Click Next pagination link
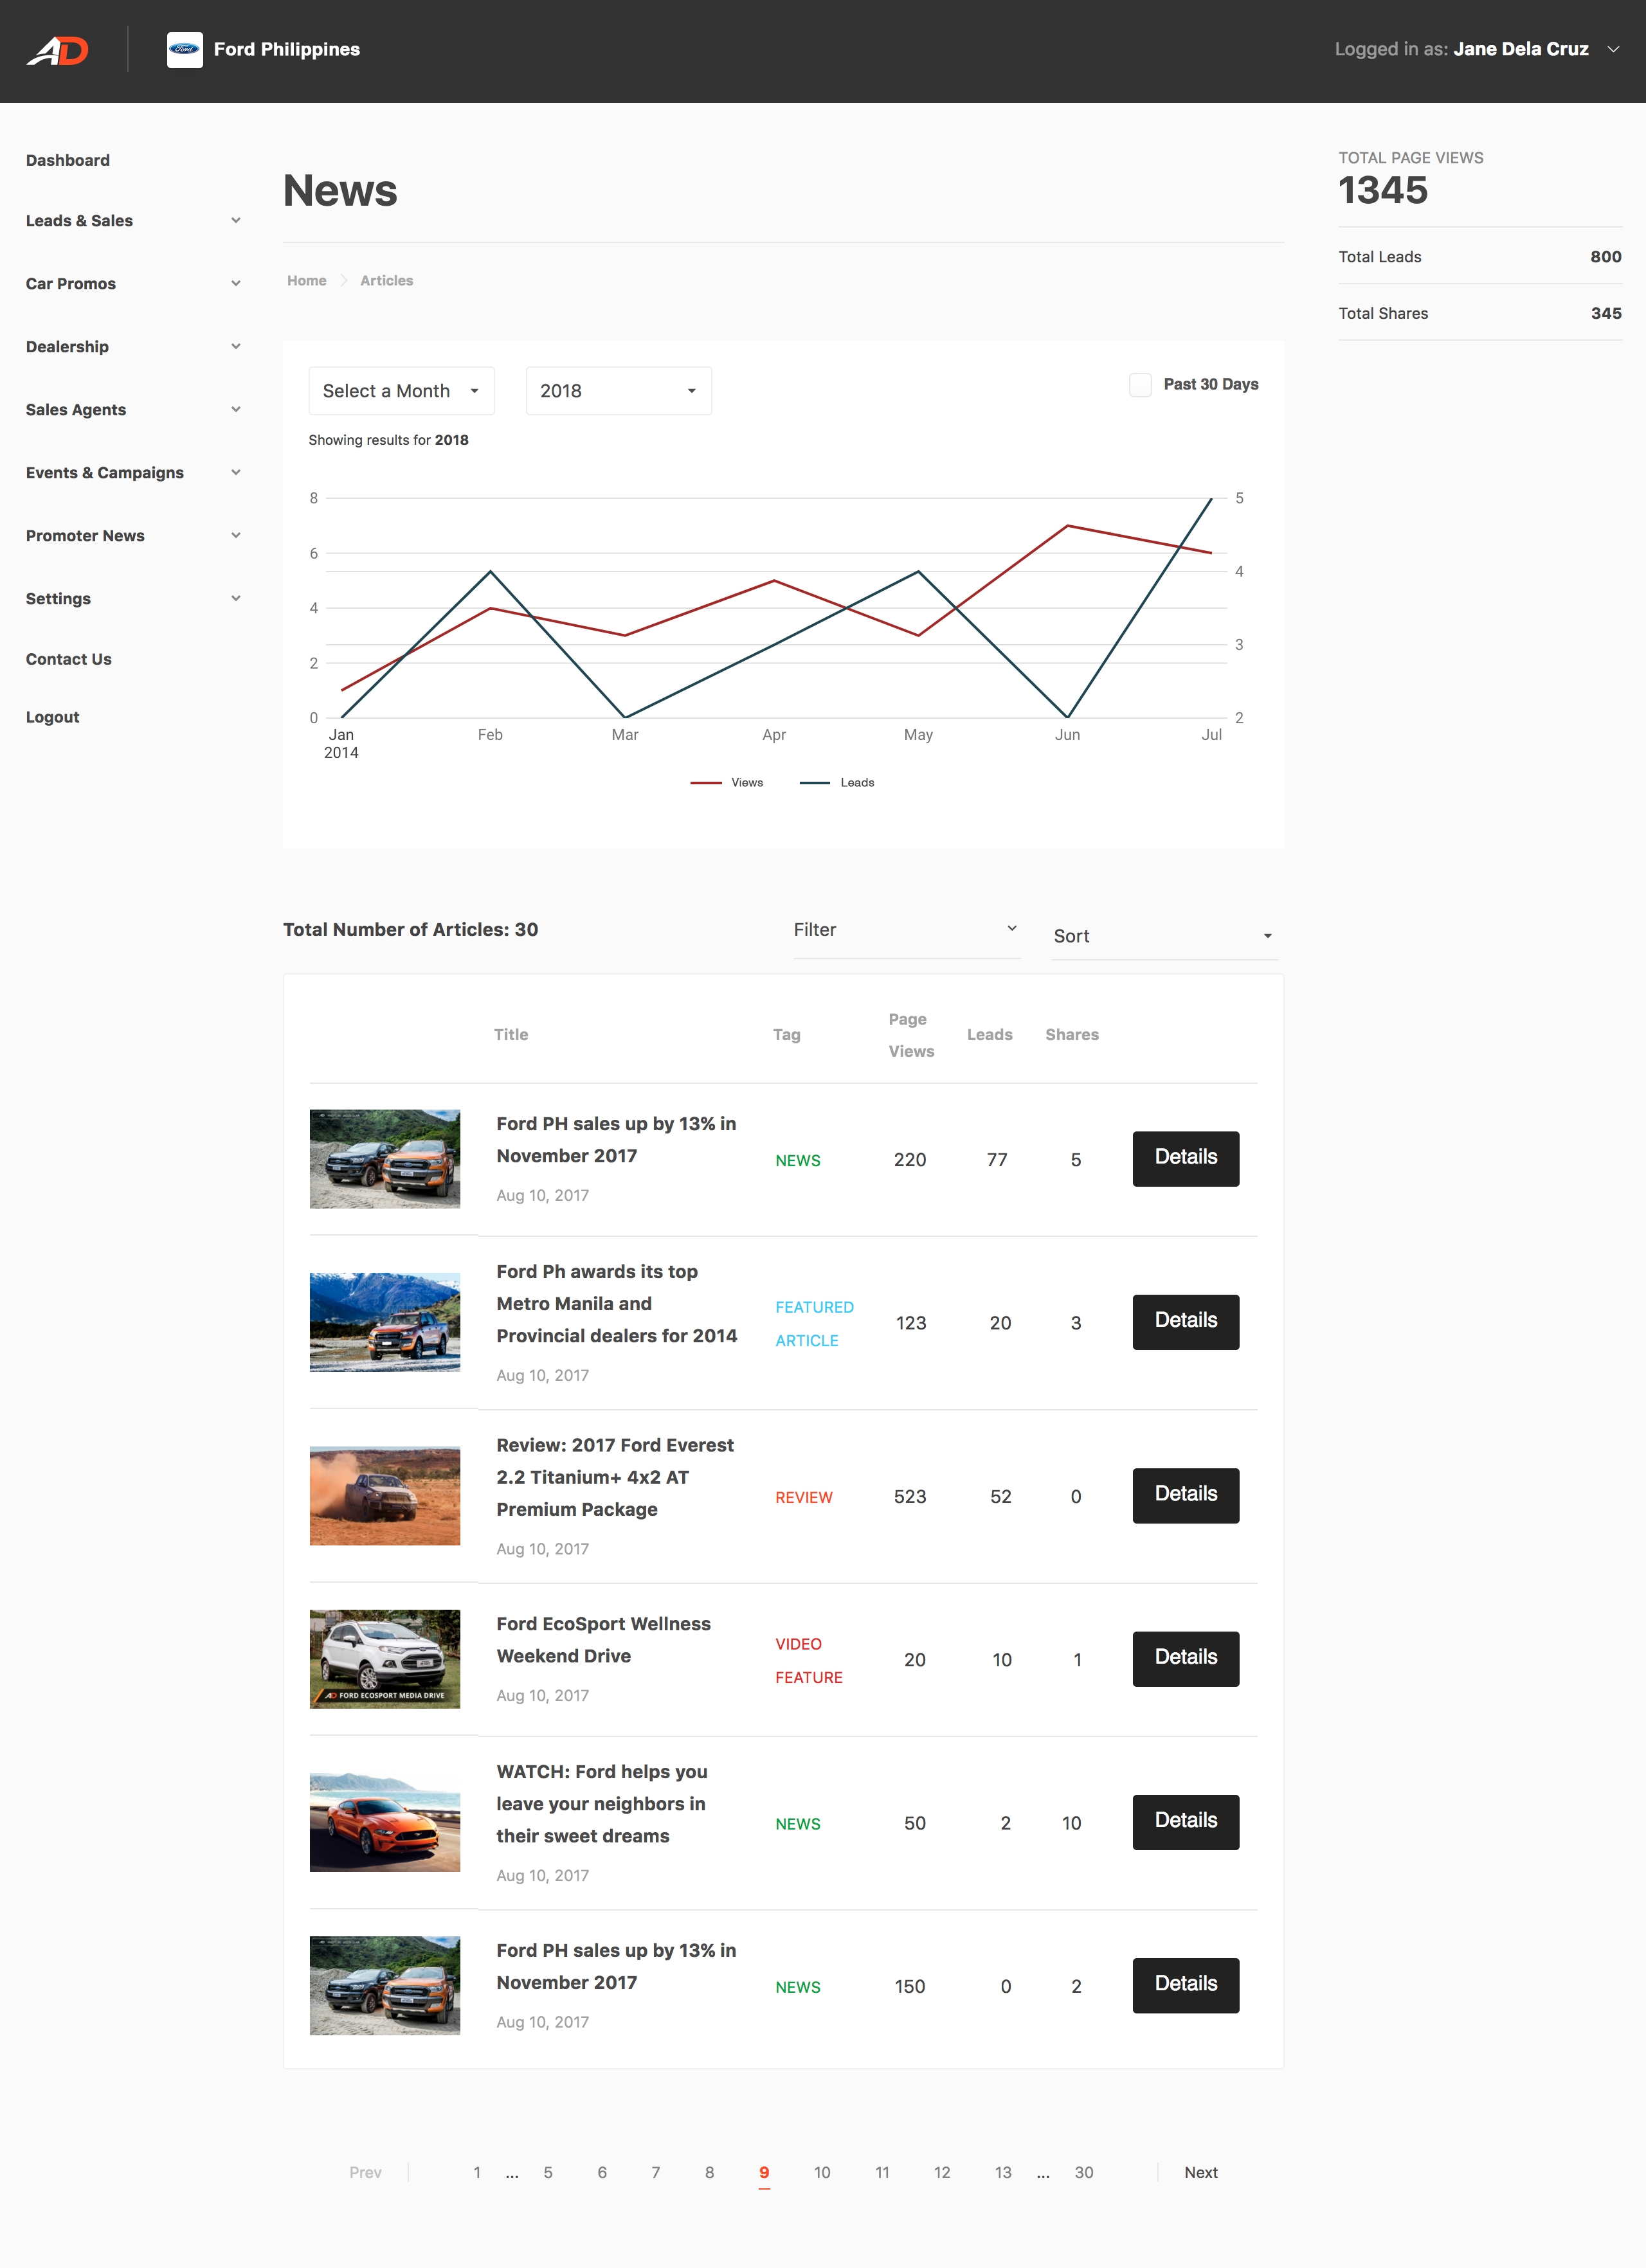The height and width of the screenshot is (2268, 1646). (x=1201, y=2172)
